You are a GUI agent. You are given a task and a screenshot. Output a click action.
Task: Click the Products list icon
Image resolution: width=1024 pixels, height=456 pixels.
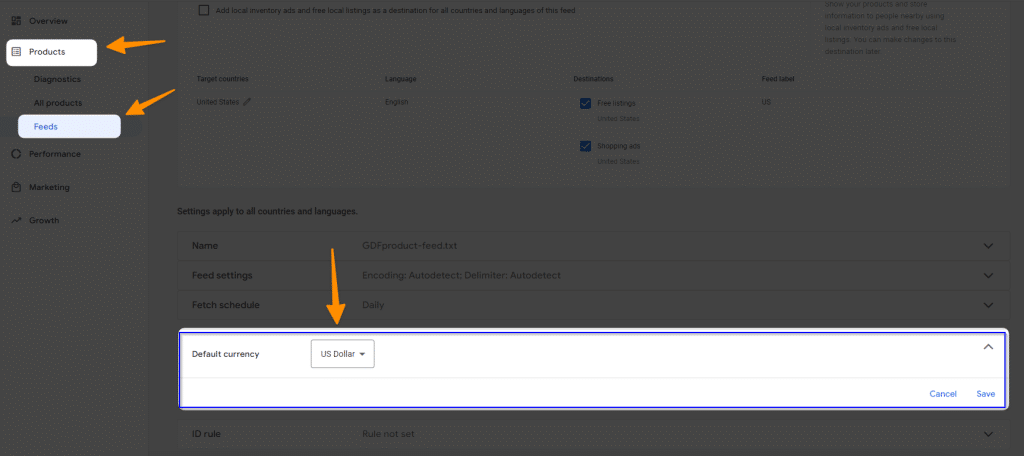click(17, 52)
